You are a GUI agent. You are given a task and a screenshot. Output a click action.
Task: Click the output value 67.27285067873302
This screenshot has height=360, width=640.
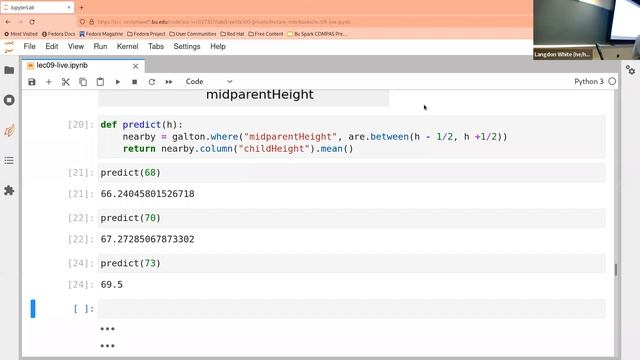click(x=147, y=239)
